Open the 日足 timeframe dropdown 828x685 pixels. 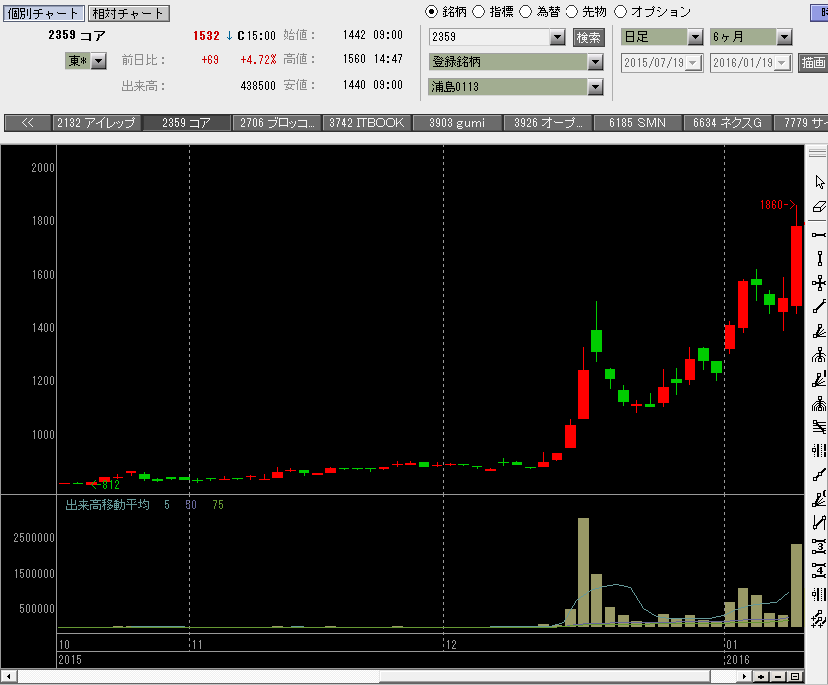click(695, 37)
